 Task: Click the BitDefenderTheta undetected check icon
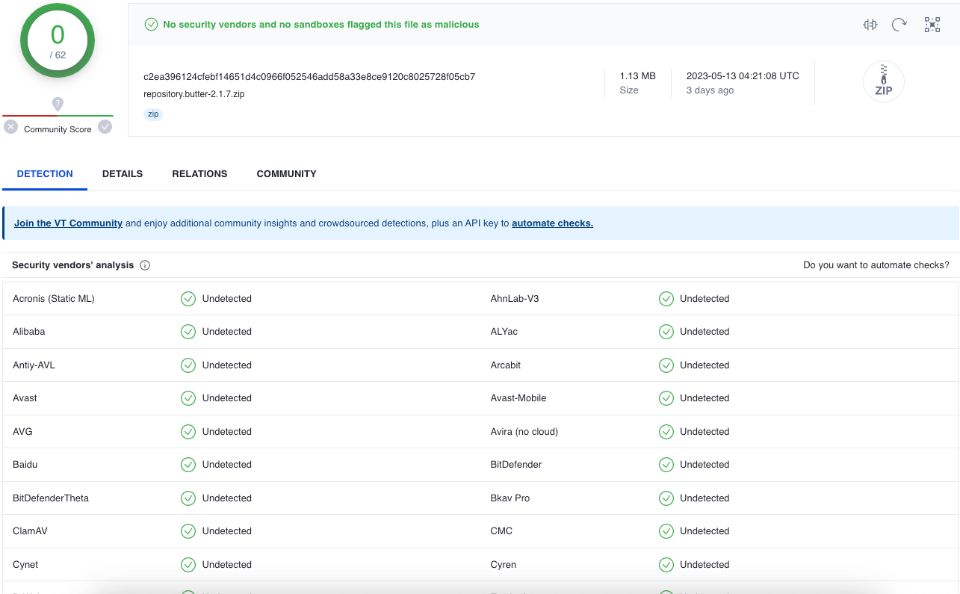pos(188,498)
